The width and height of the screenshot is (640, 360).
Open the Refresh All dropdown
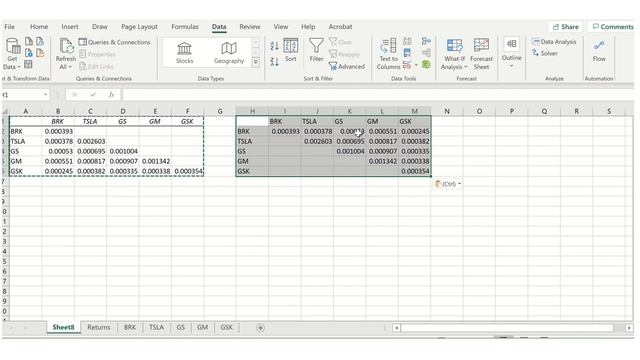(65, 54)
